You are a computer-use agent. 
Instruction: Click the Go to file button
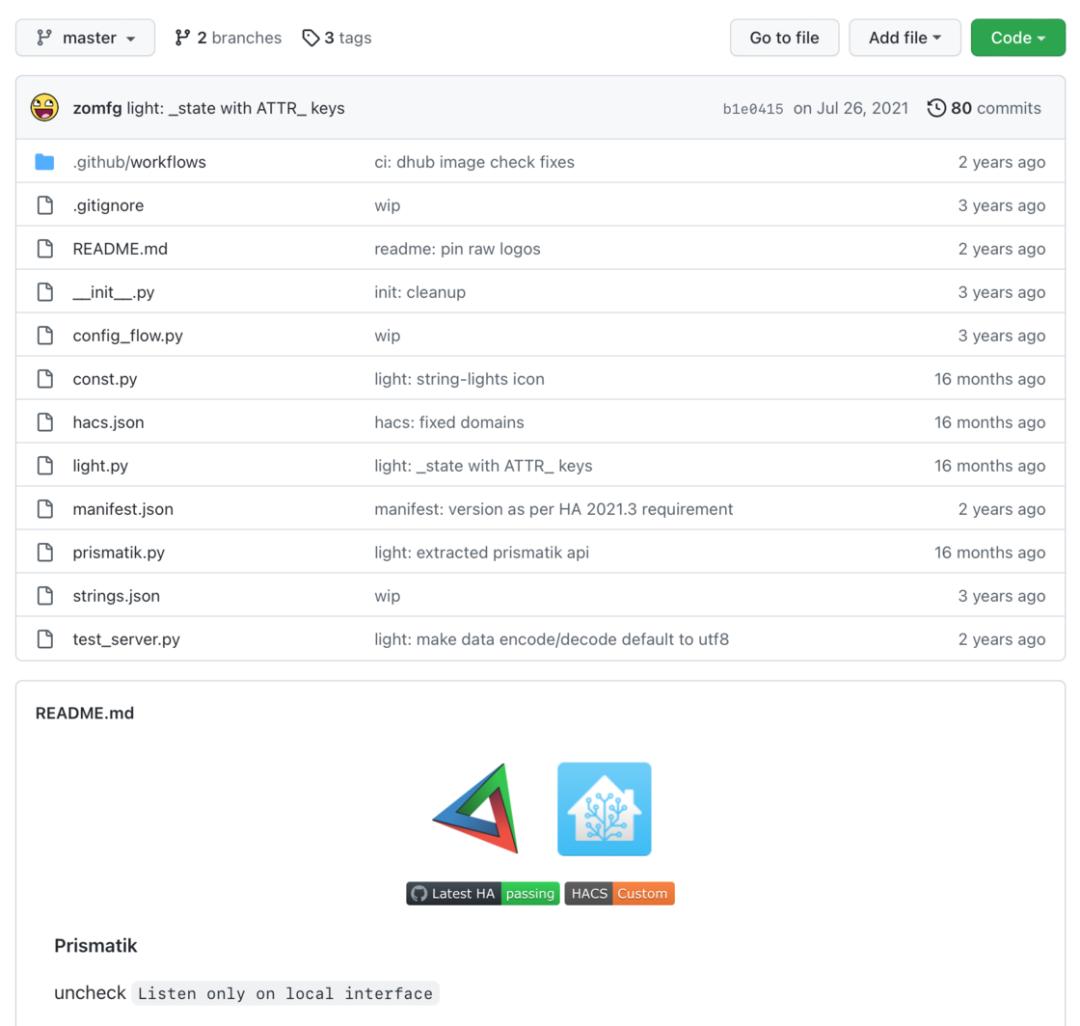click(785, 38)
